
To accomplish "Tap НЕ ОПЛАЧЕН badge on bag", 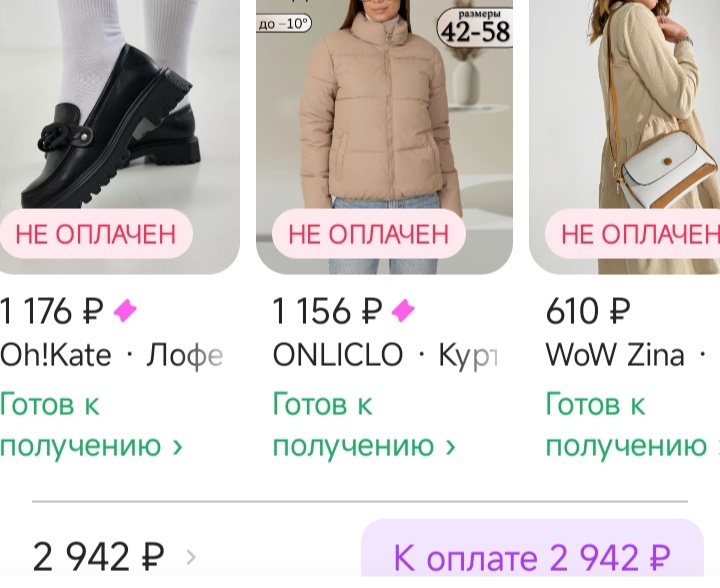I will click(633, 234).
